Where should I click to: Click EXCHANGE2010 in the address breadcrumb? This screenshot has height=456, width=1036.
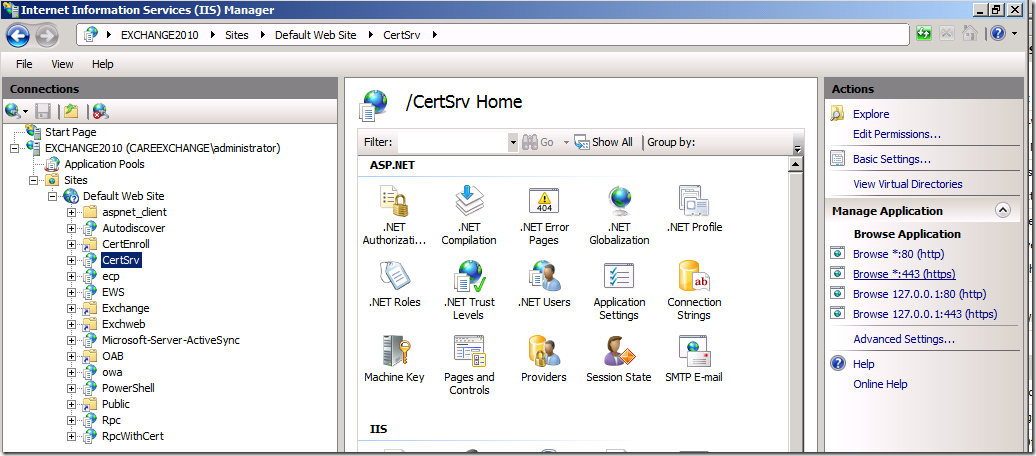click(x=159, y=35)
